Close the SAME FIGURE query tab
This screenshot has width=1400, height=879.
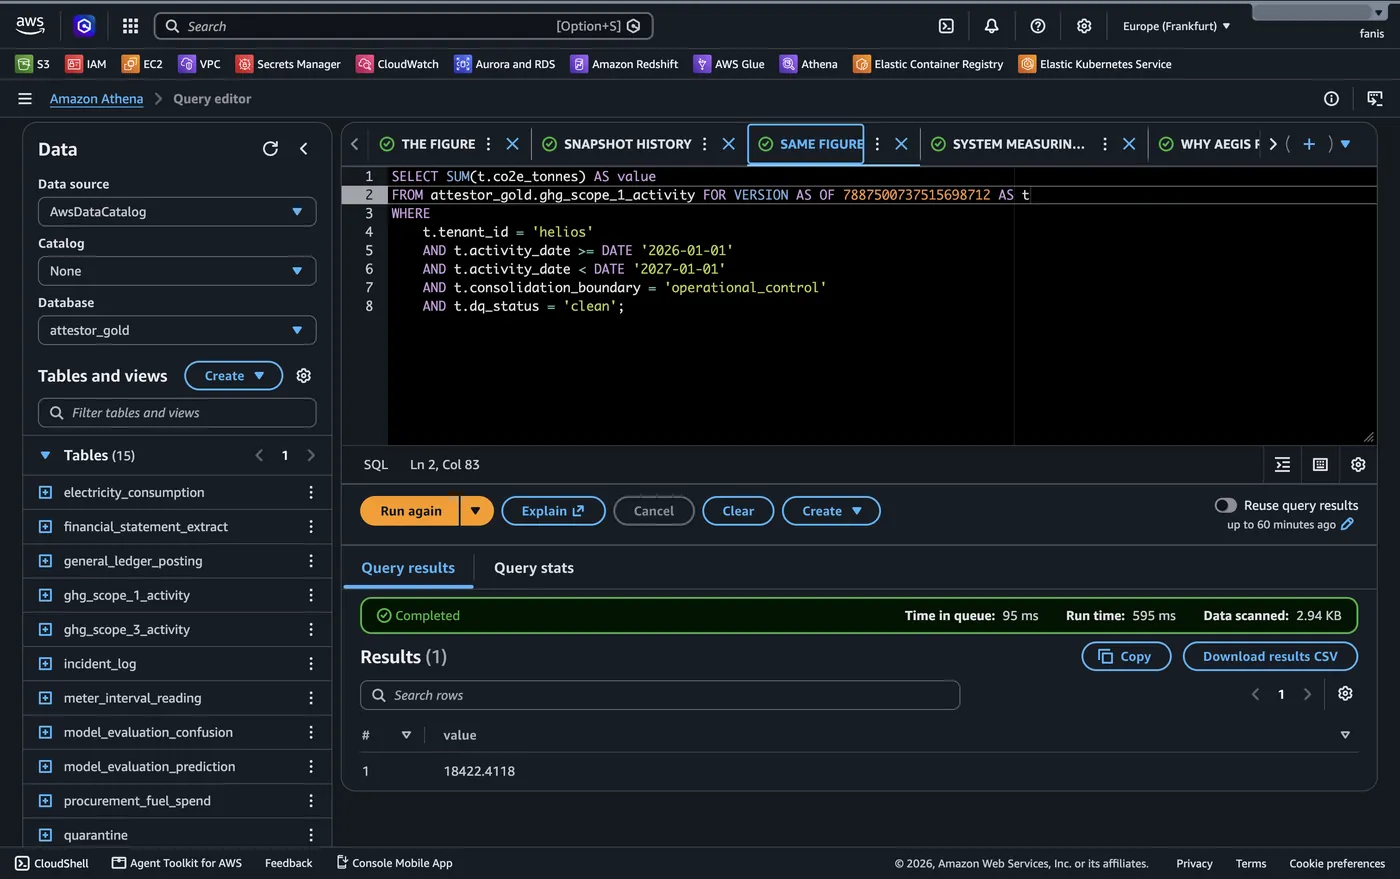coord(901,144)
